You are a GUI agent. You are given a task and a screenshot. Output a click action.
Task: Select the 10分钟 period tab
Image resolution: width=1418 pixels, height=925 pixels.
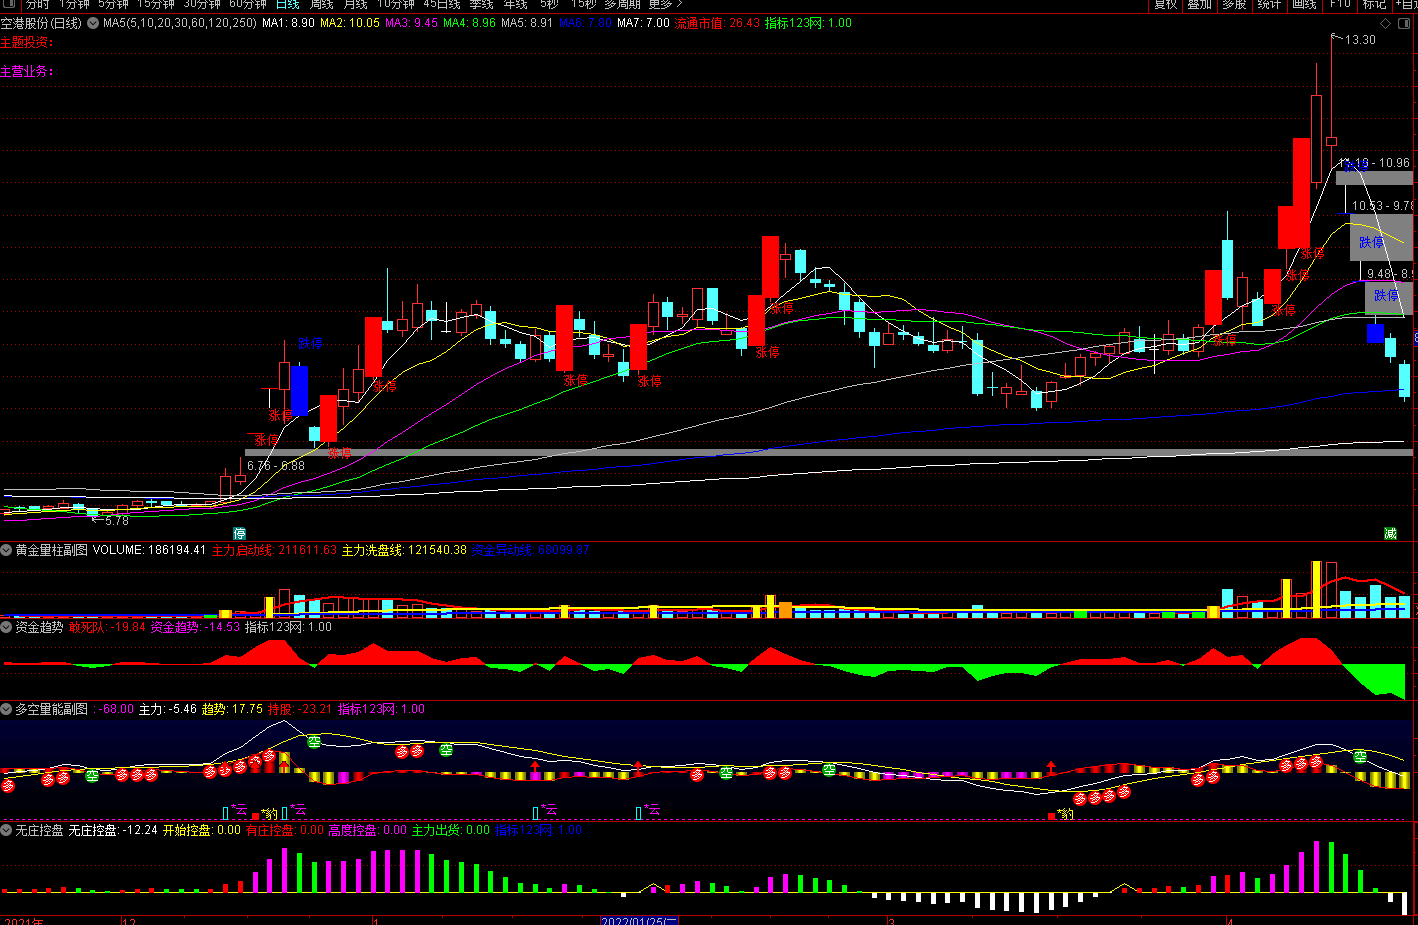click(x=396, y=5)
